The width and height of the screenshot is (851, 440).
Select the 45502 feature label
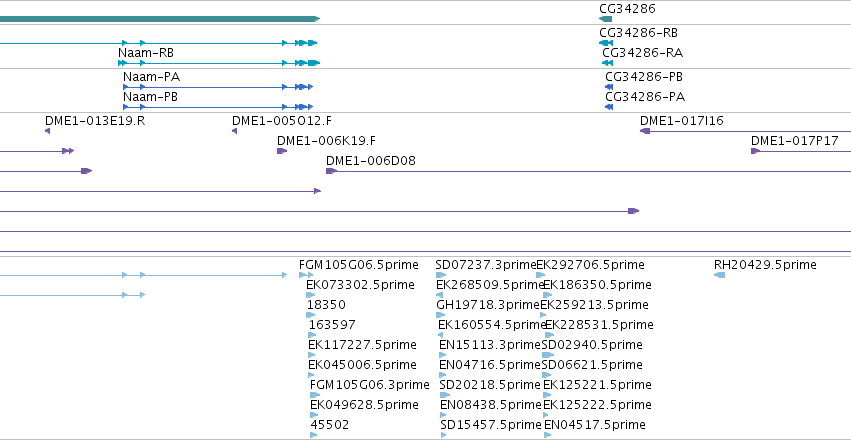tap(329, 424)
